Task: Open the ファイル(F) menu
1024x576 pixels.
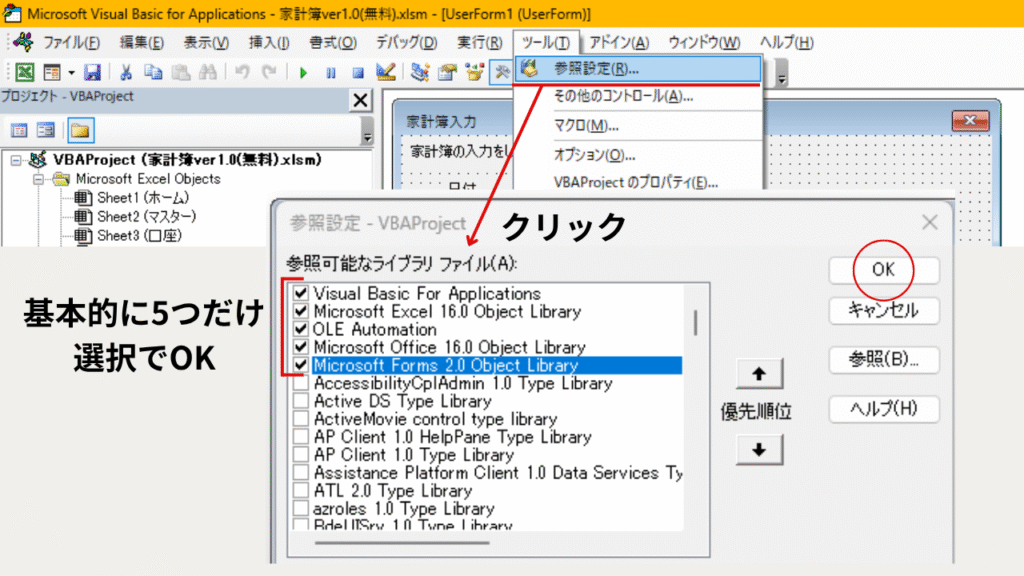Action: coord(71,42)
